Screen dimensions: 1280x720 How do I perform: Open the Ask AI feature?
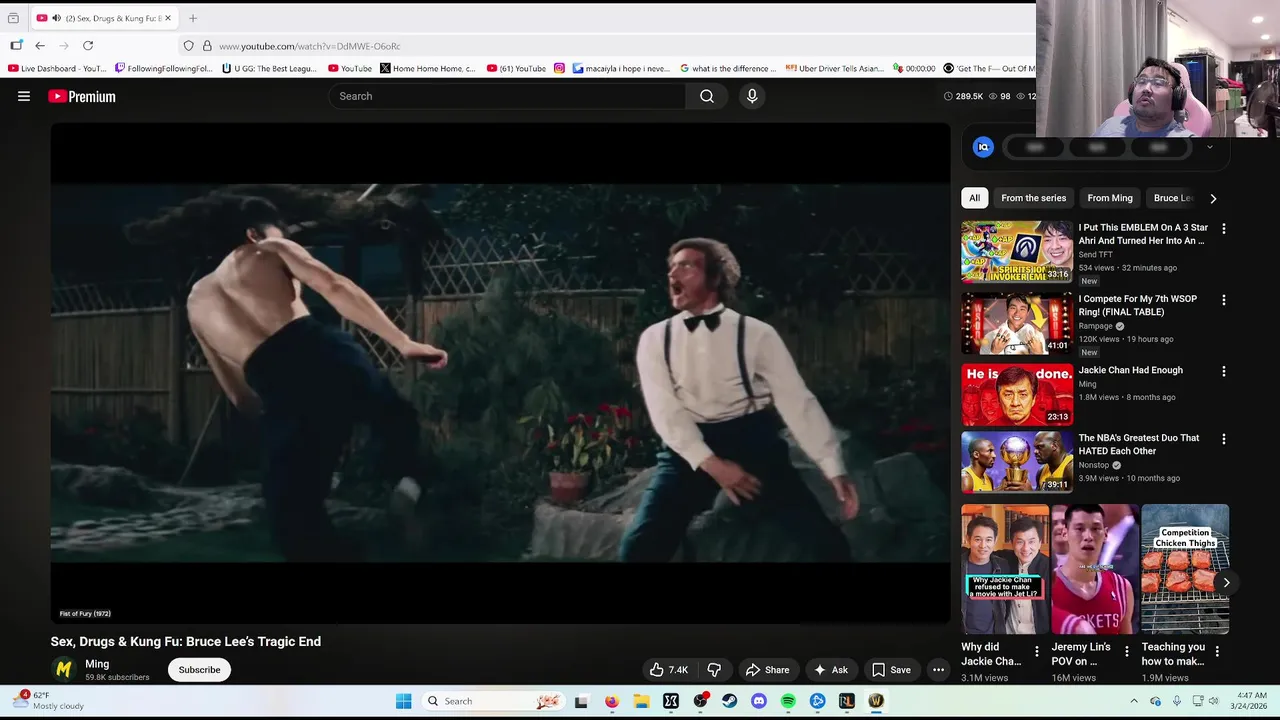click(831, 670)
